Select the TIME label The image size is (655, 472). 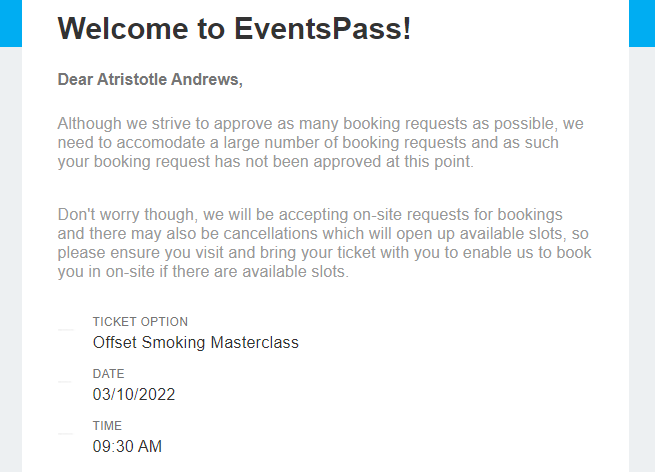(107, 426)
